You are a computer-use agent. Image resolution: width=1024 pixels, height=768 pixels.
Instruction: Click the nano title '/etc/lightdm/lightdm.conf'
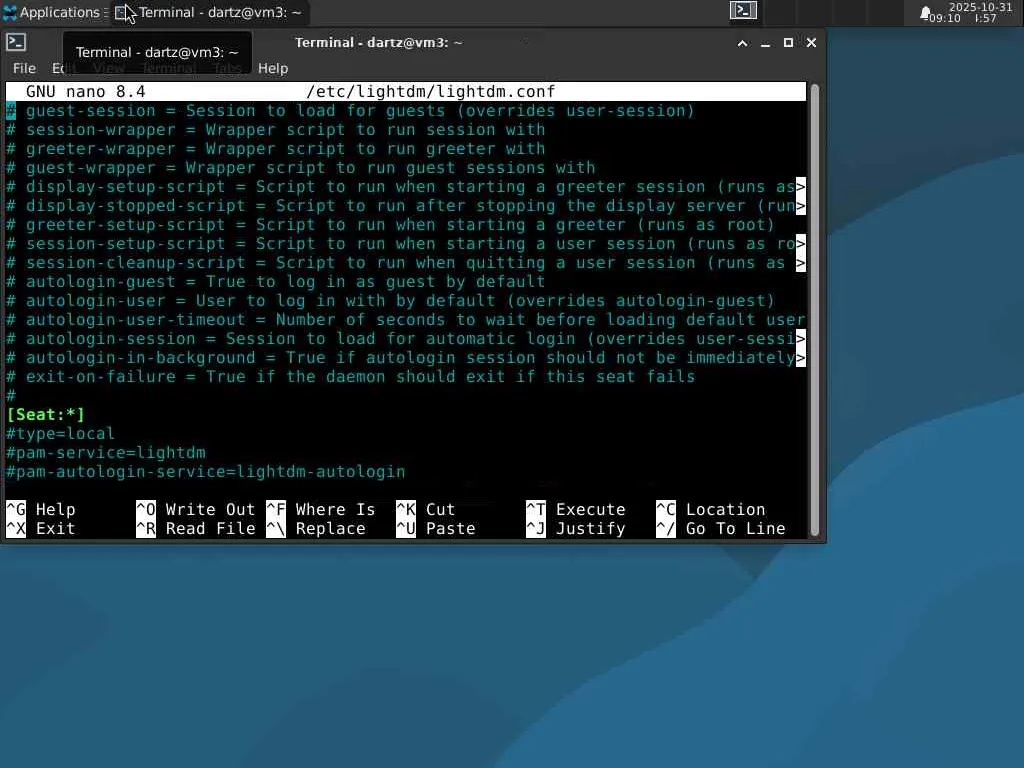tap(430, 91)
